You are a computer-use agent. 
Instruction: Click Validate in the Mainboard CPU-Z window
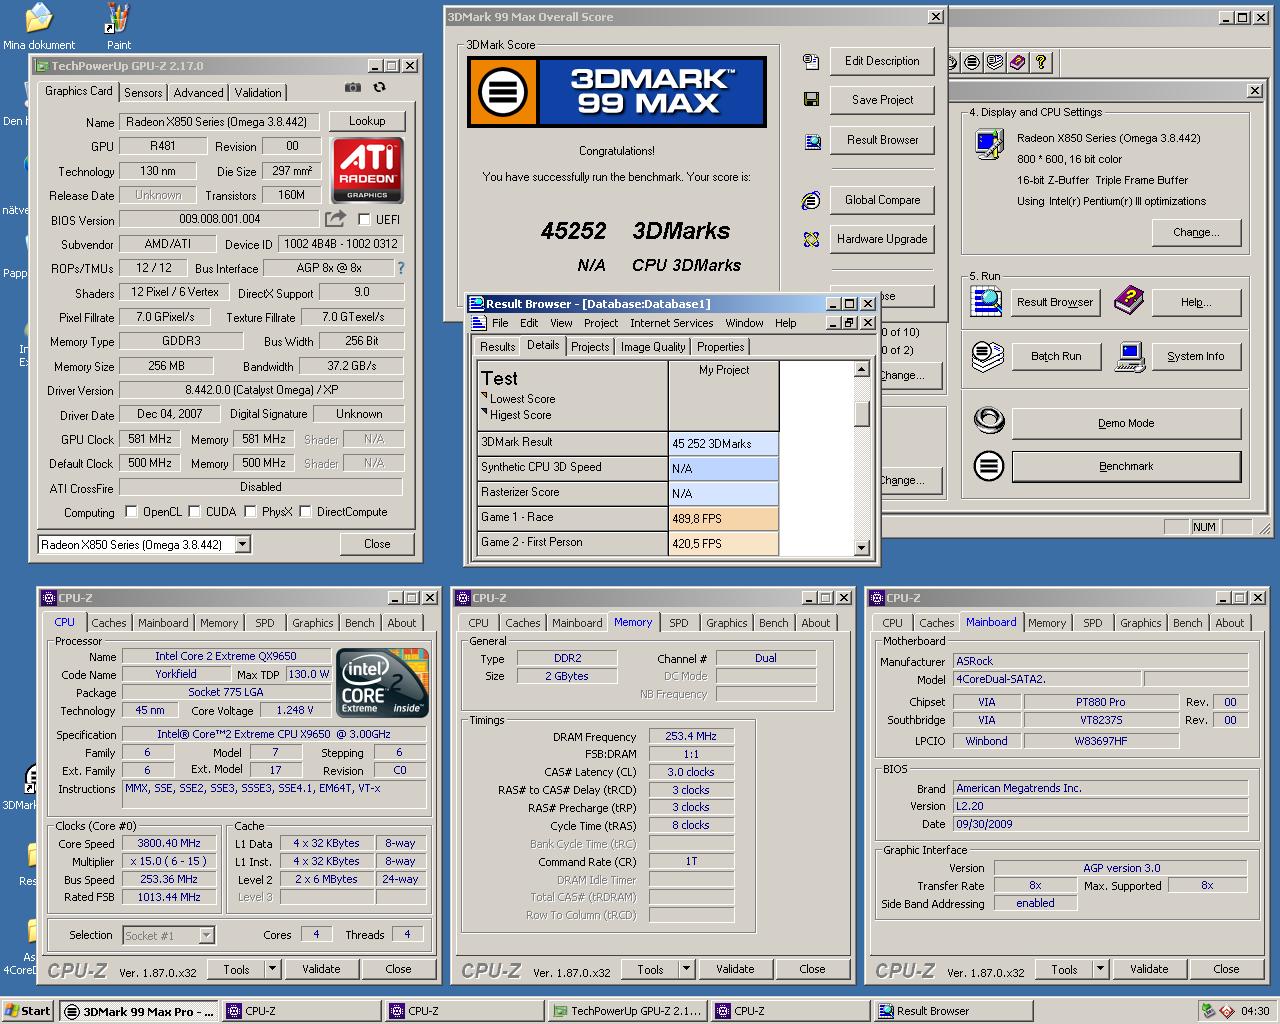(1149, 969)
